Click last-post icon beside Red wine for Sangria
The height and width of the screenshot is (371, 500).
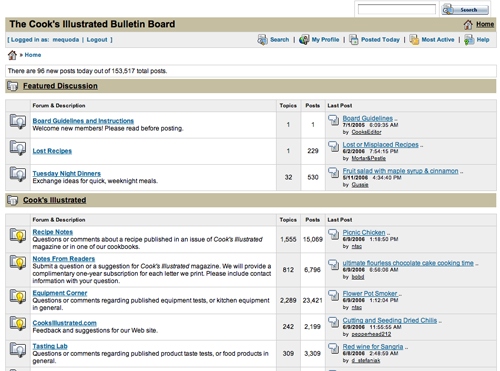[x=333, y=348]
